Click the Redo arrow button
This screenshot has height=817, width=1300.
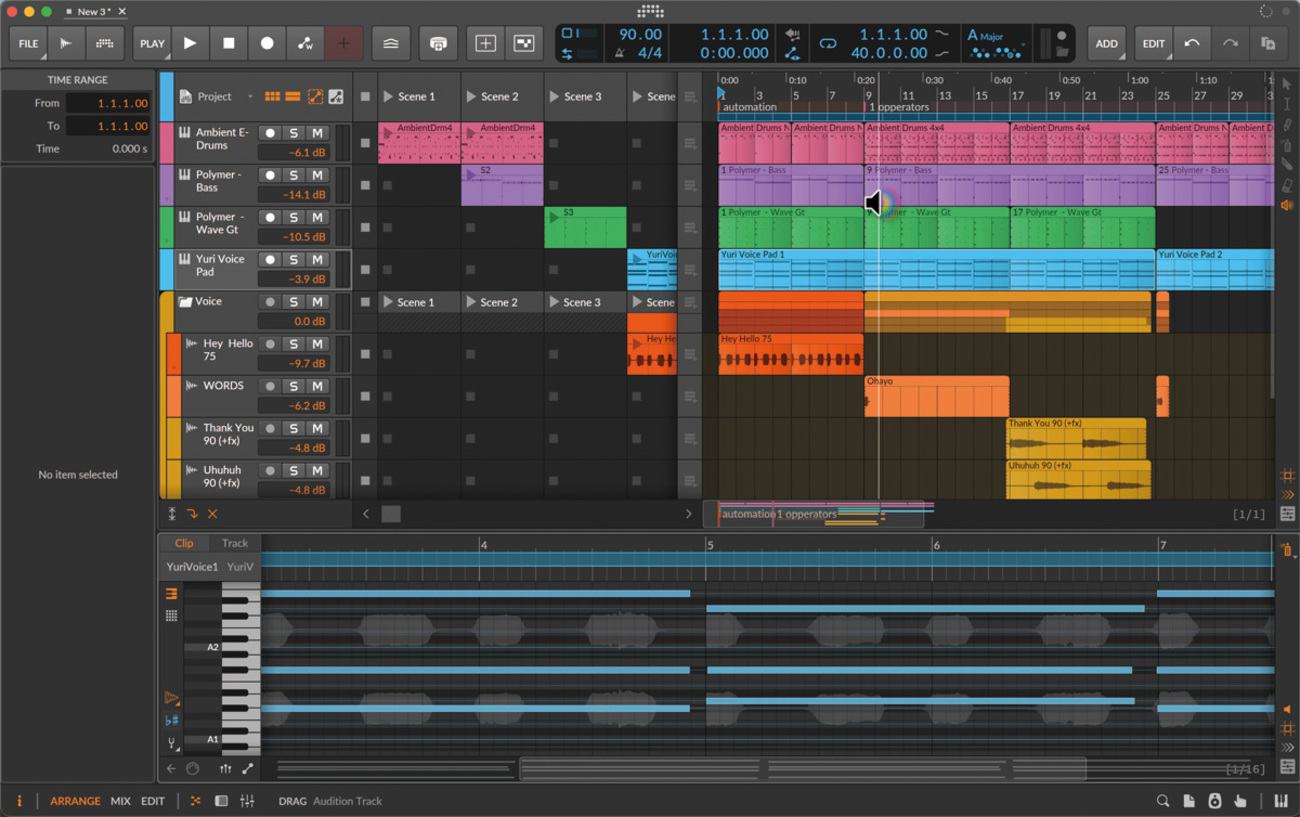coord(1230,44)
